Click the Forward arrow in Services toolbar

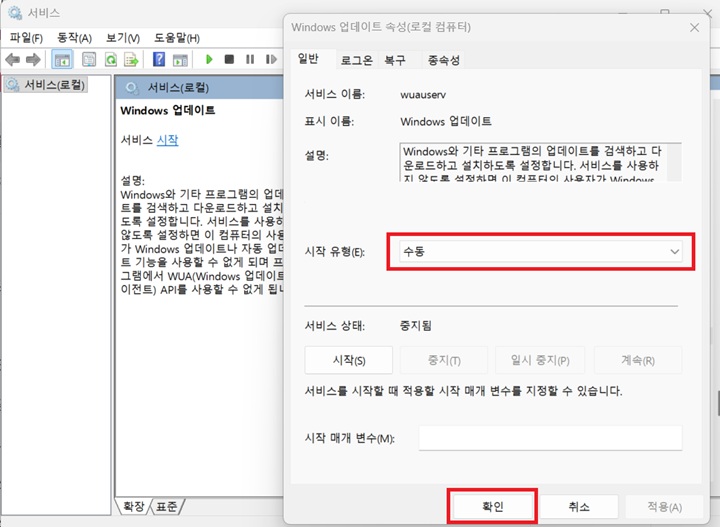pyautogui.click(x=33, y=59)
